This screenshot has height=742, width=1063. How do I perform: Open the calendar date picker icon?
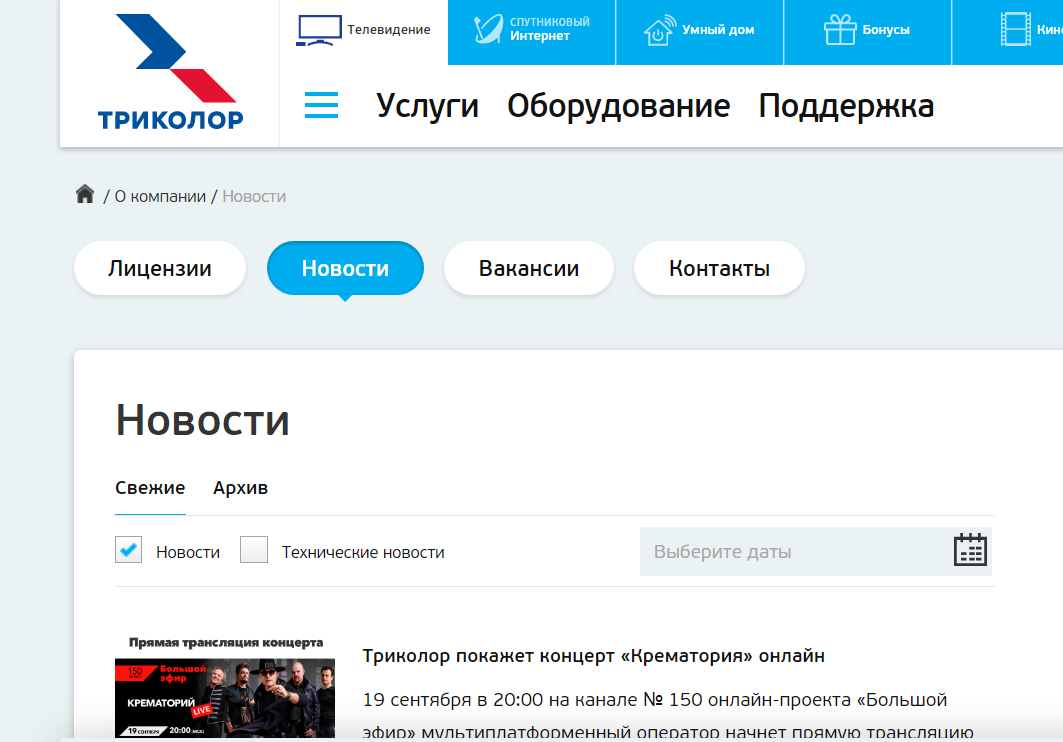(x=970, y=550)
